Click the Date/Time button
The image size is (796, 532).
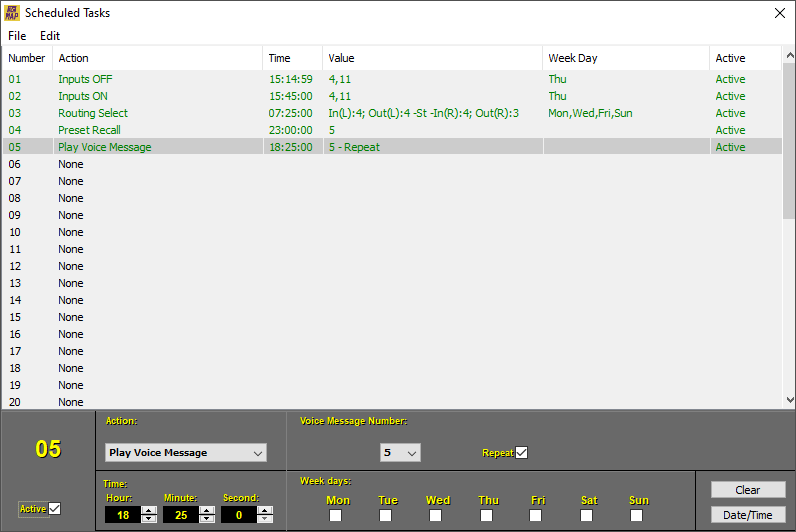tap(747, 515)
